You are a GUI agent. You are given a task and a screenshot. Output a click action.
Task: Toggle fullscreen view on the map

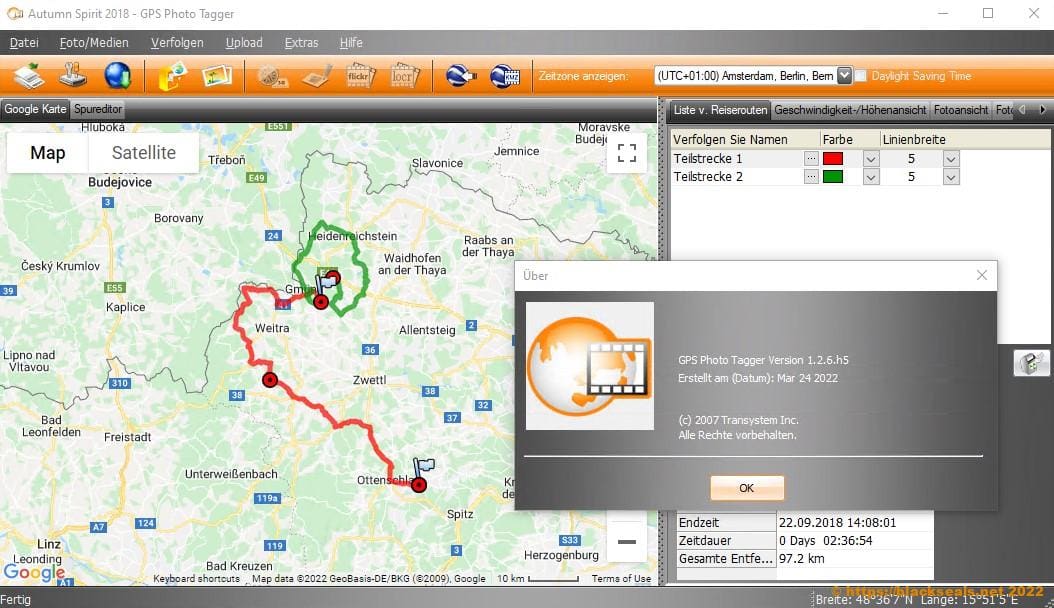click(627, 153)
